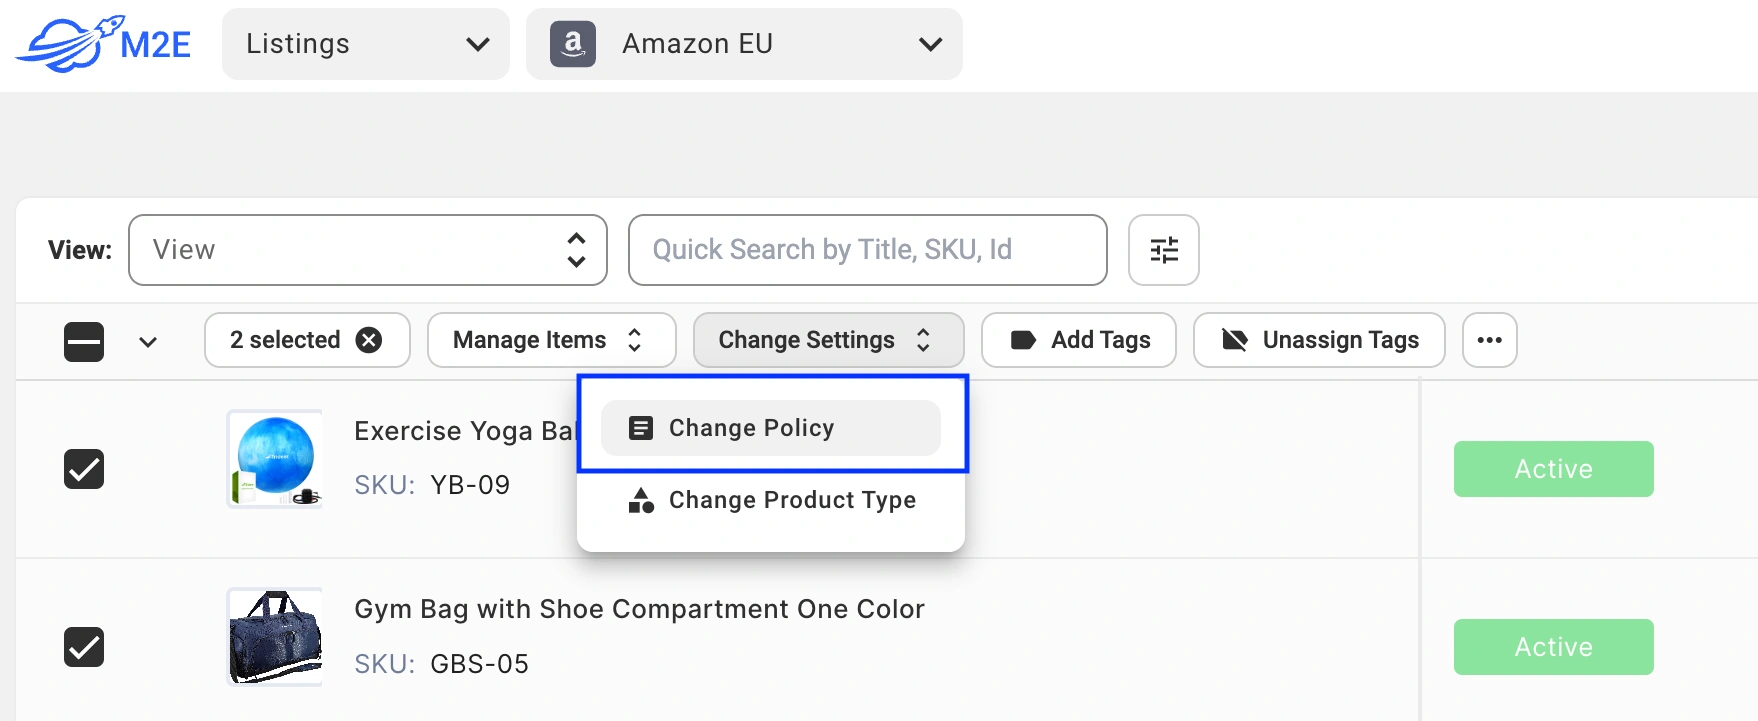Image resolution: width=1758 pixels, height=721 pixels.
Task: Click the Amazon icon in marketplace selector
Action: pos(573,43)
